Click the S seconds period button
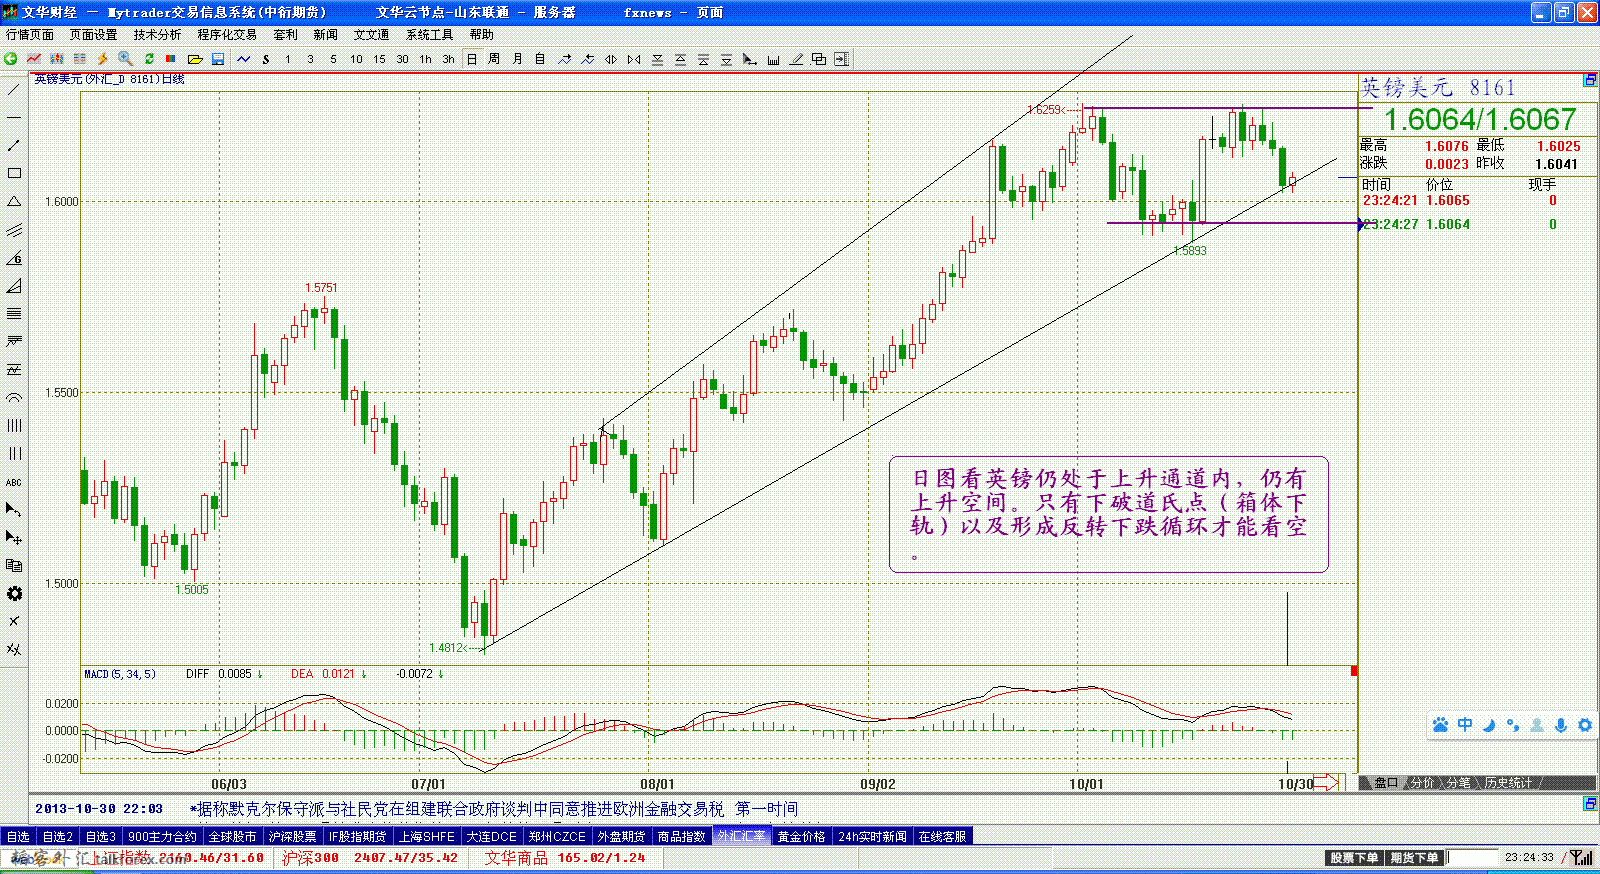1600x874 pixels. tap(266, 59)
